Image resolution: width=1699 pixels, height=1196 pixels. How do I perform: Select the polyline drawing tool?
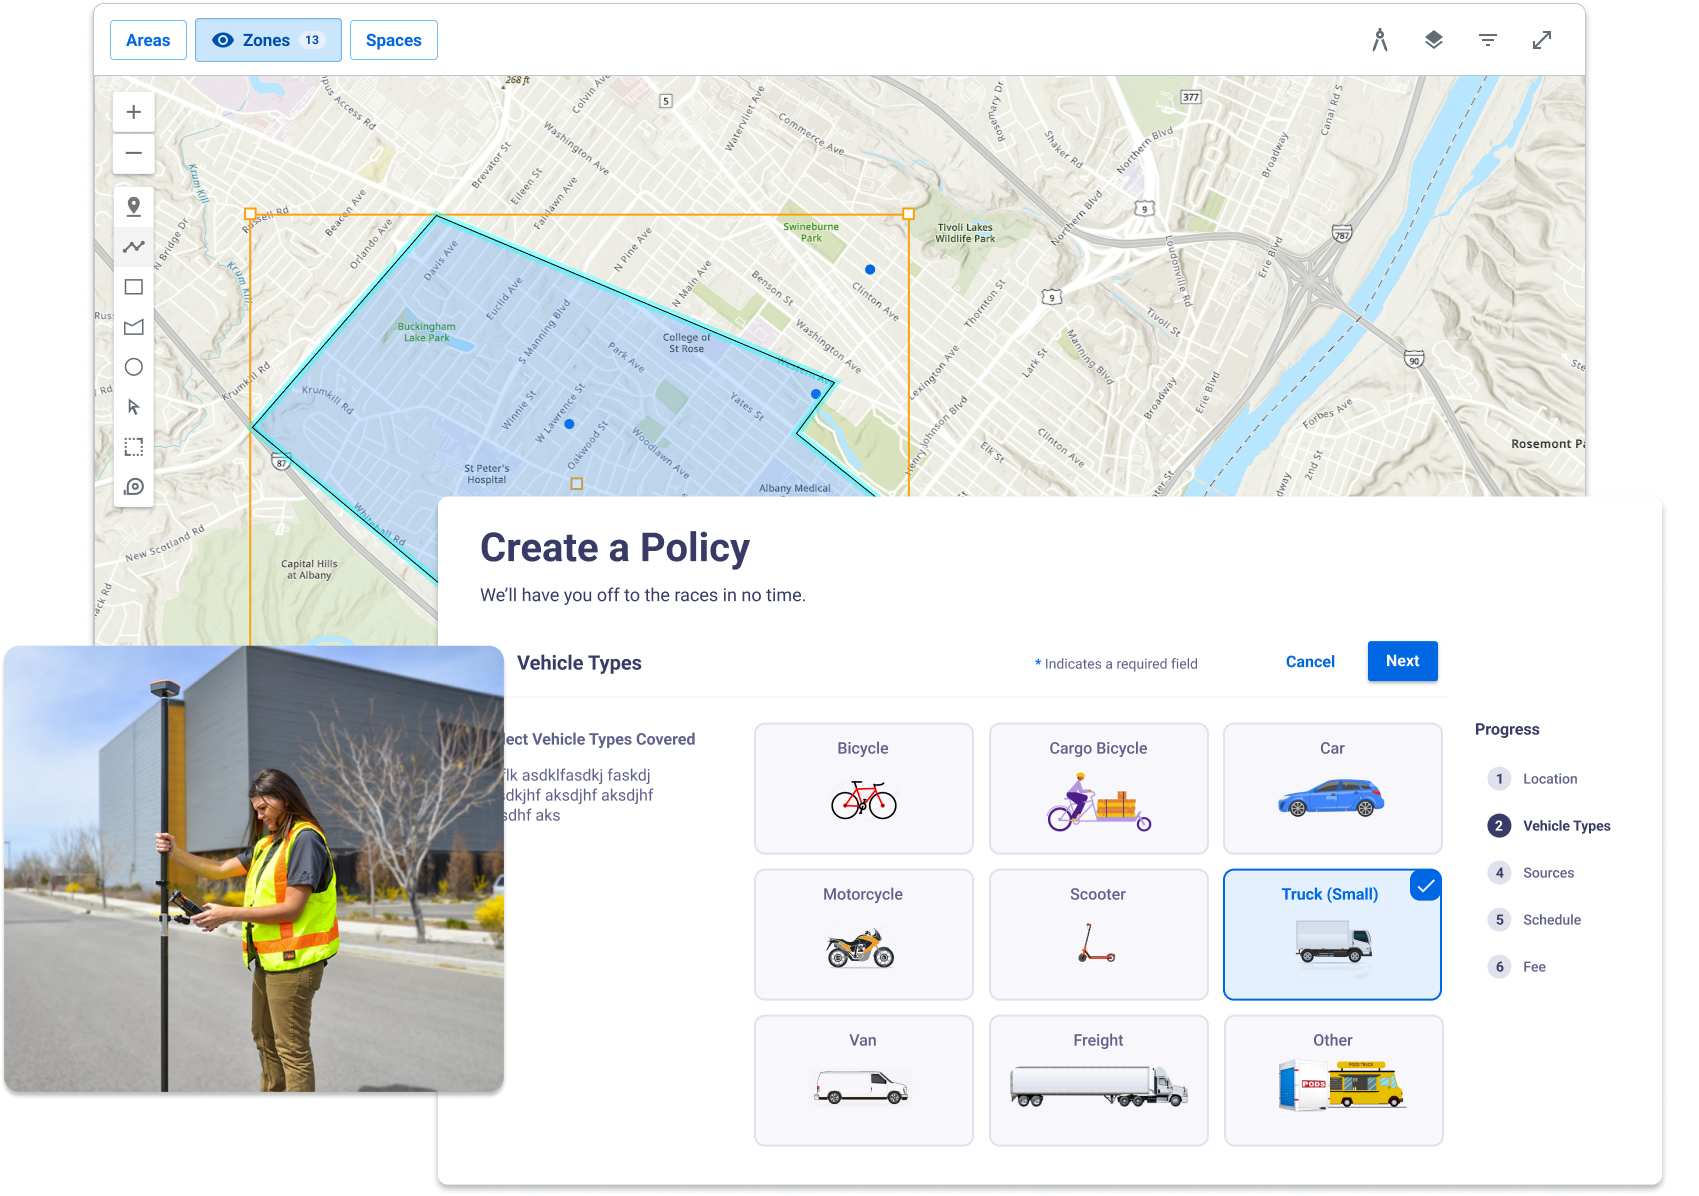tap(133, 247)
